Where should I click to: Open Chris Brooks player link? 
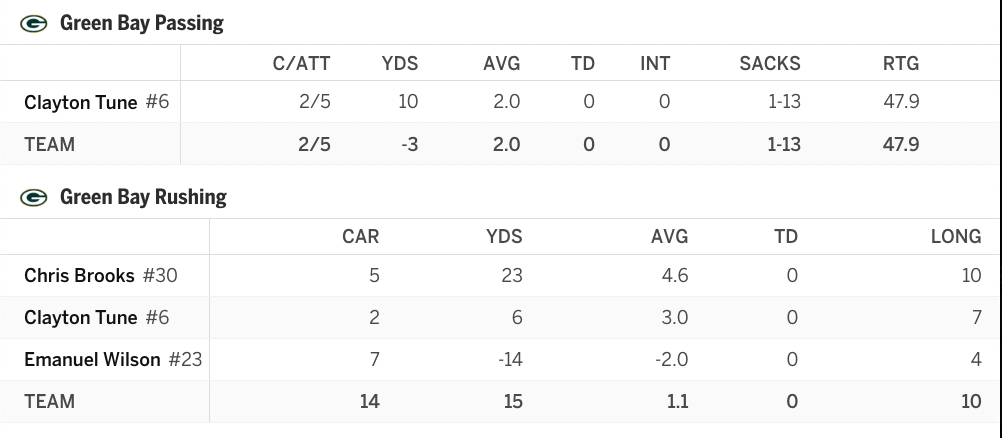[x=81, y=275]
